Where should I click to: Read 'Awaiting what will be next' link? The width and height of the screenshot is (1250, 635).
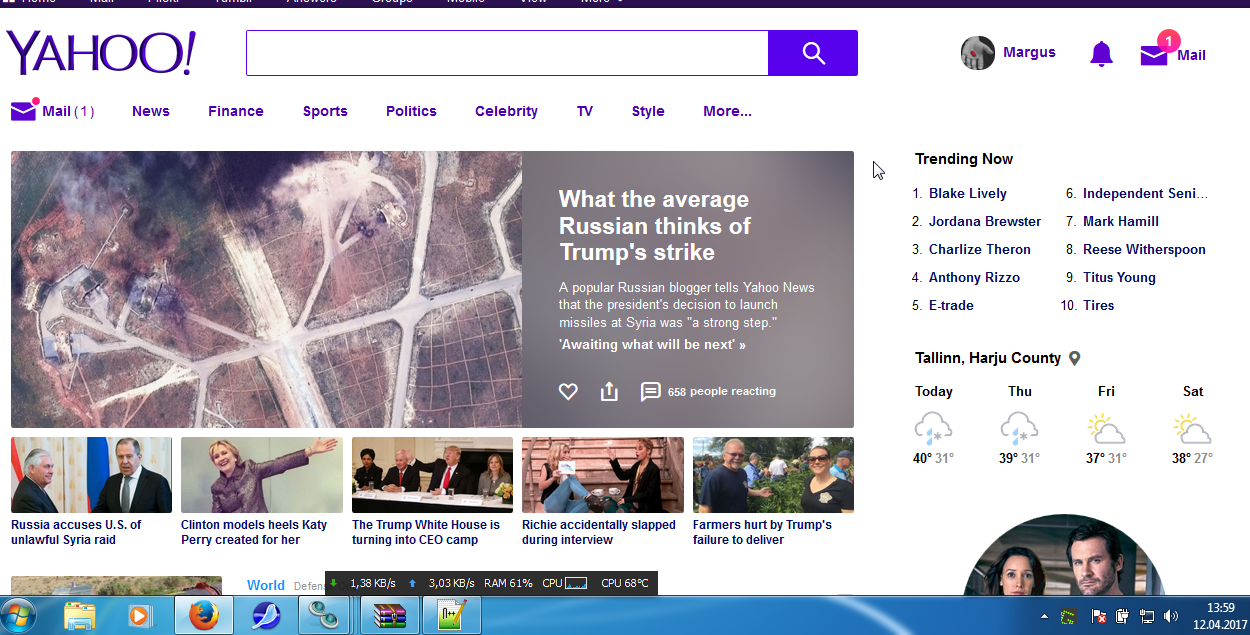coord(652,345)
